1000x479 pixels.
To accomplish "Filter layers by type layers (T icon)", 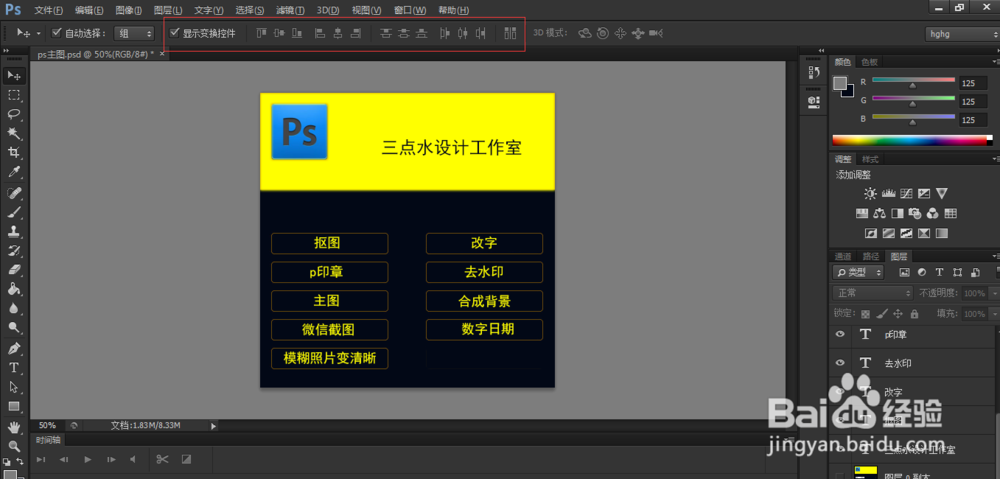I will coord(939,272).
